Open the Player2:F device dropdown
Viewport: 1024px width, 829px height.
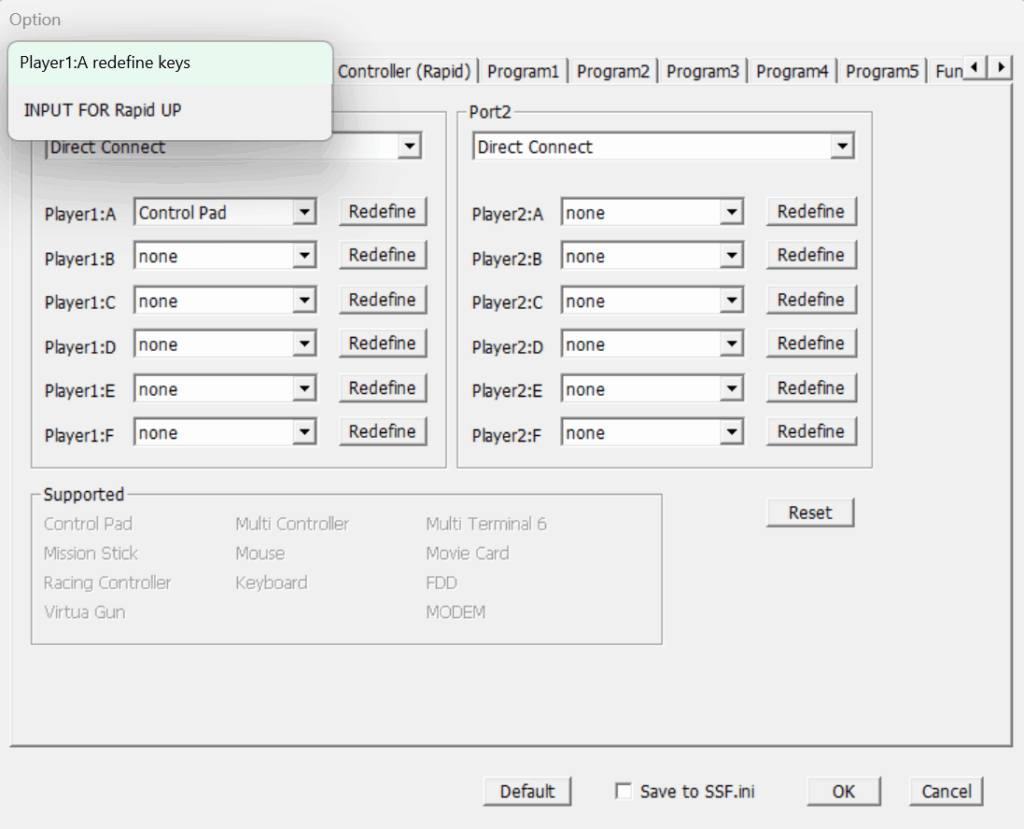click(x=732, y=433)
